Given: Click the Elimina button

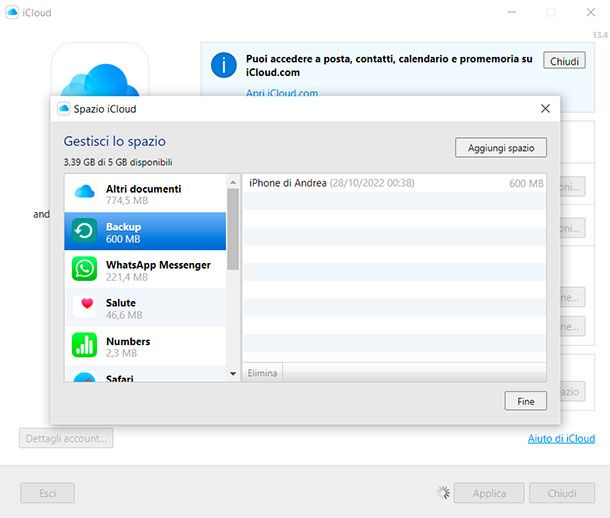Looking at the screenshot, I should tap(262, 373).
